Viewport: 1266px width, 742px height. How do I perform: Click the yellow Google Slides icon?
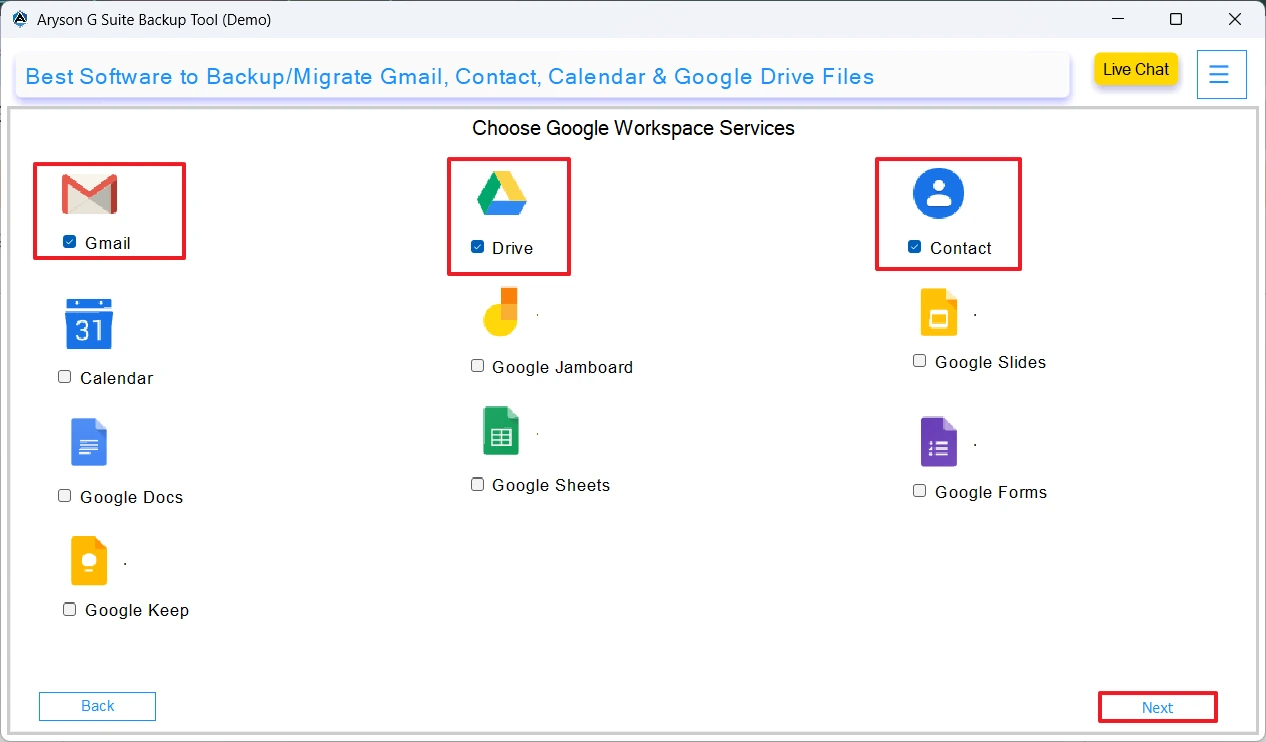click(938, 312)
